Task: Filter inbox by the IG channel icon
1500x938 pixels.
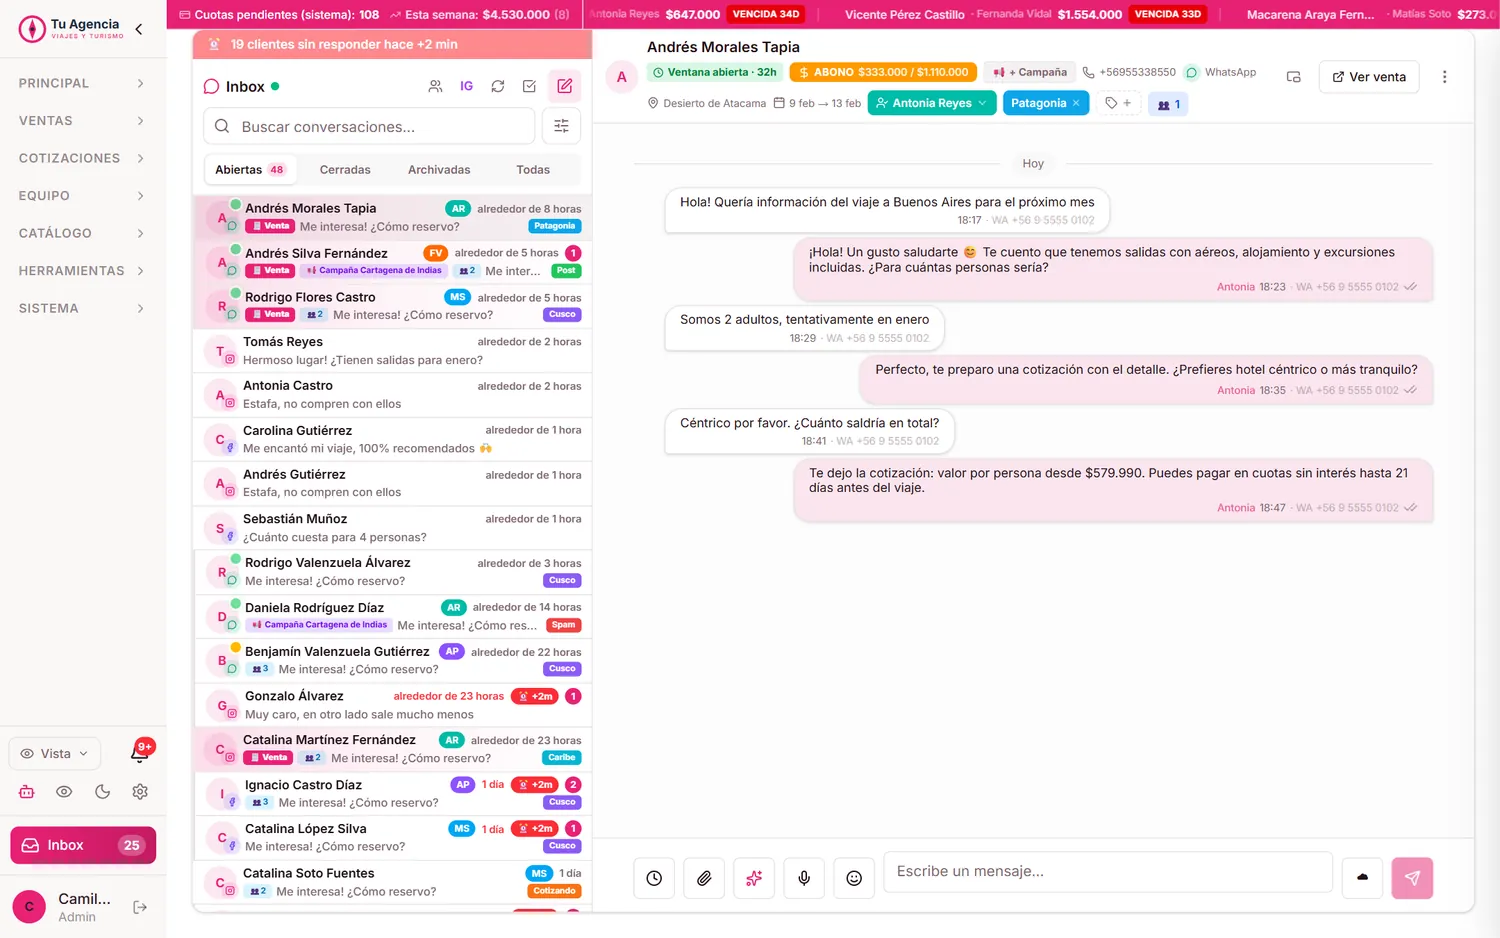Action: 466,87
